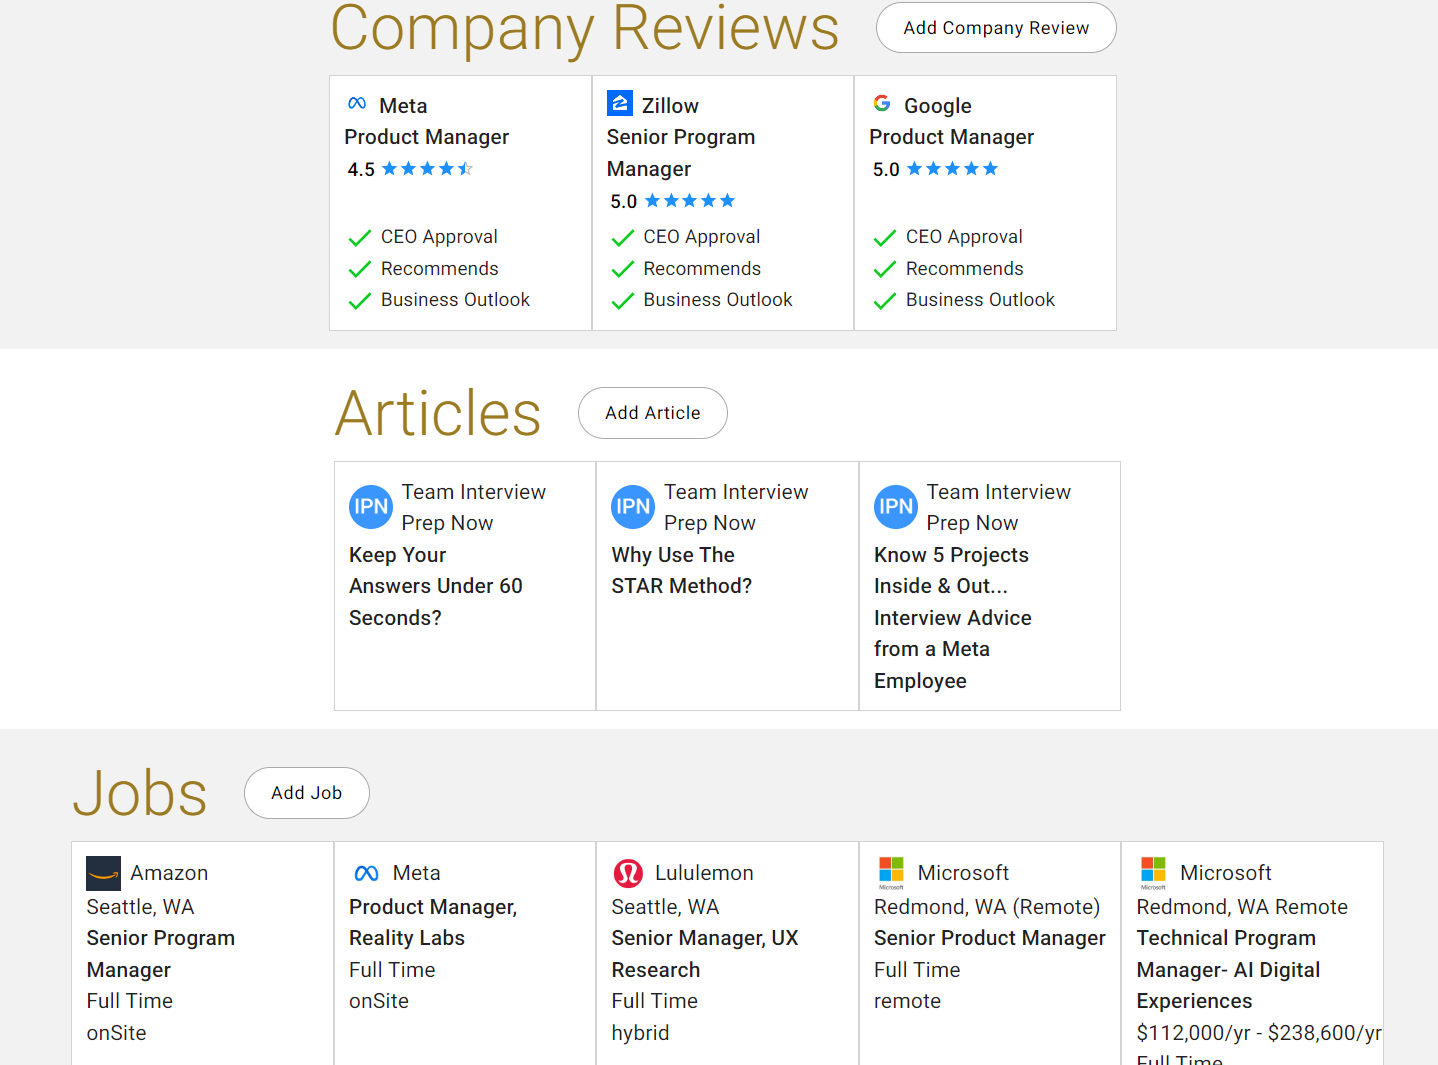This screenshot has width=1438, height=1065.
Task: Click the IPN avatar on STAR Method article
Action: tap(633, 507)
